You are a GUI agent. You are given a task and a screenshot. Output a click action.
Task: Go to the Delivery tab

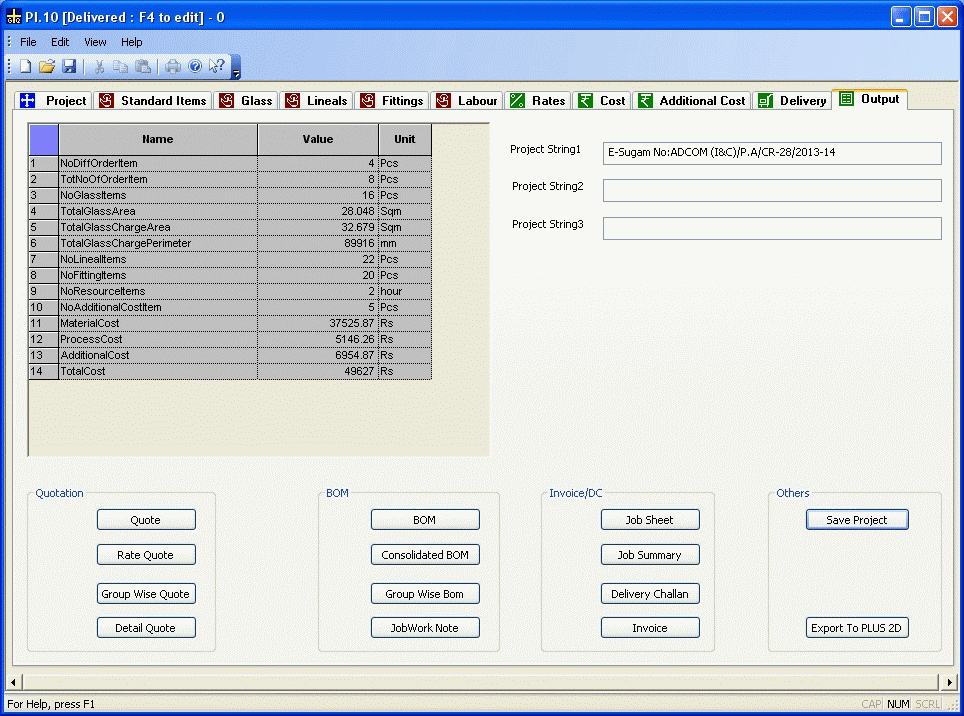793,101
